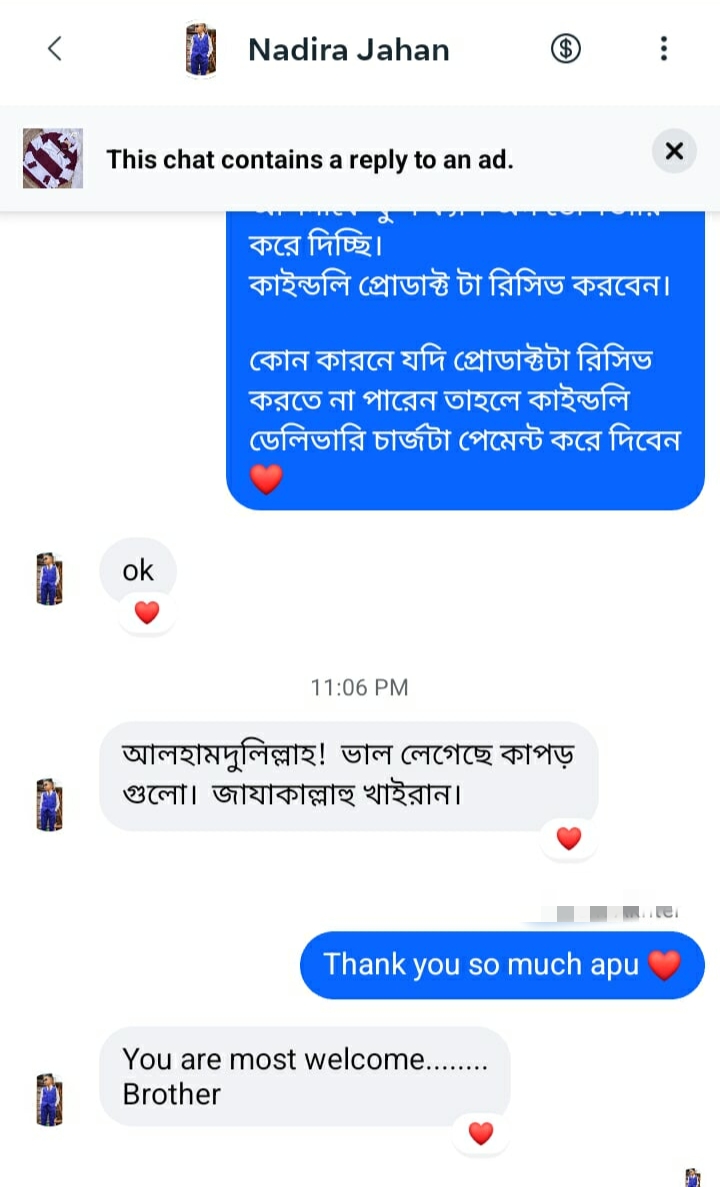Viewport: 720px width, 1187px height.
Task: Tap "This chat contains a reply to an ad"
Action: [310, 159]
